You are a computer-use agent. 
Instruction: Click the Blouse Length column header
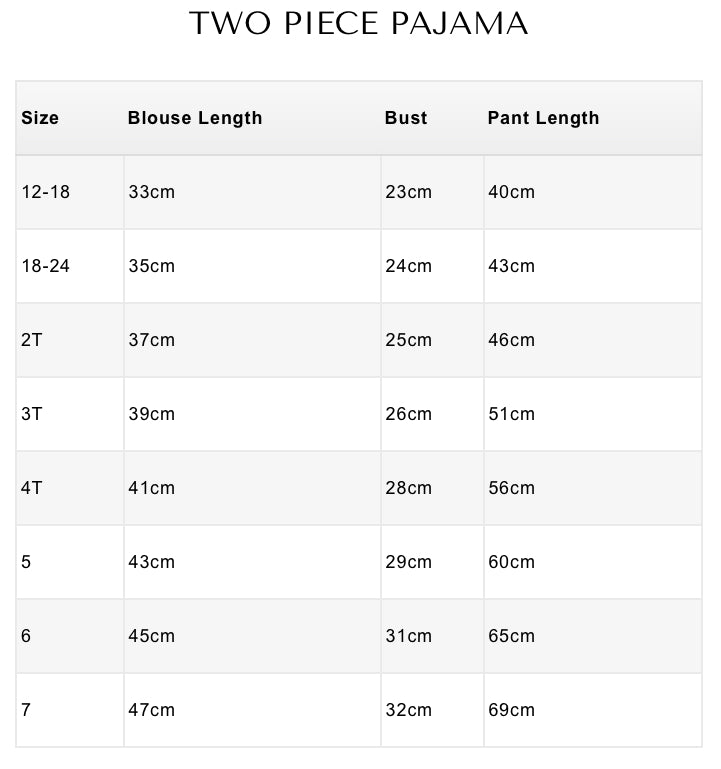coord(195,118)
